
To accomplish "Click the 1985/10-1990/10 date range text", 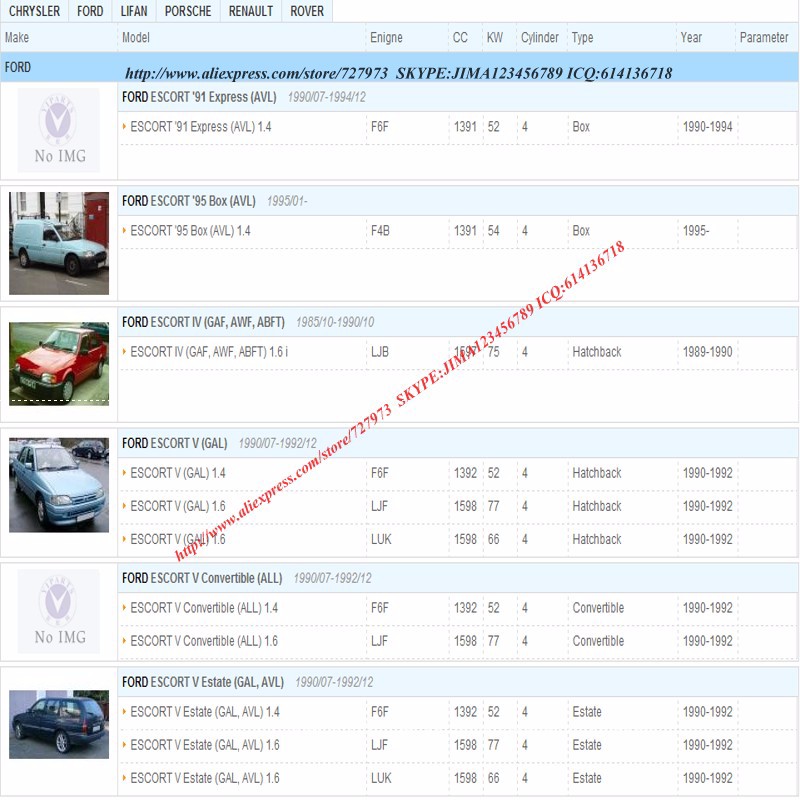I will (x=335, y=322).
